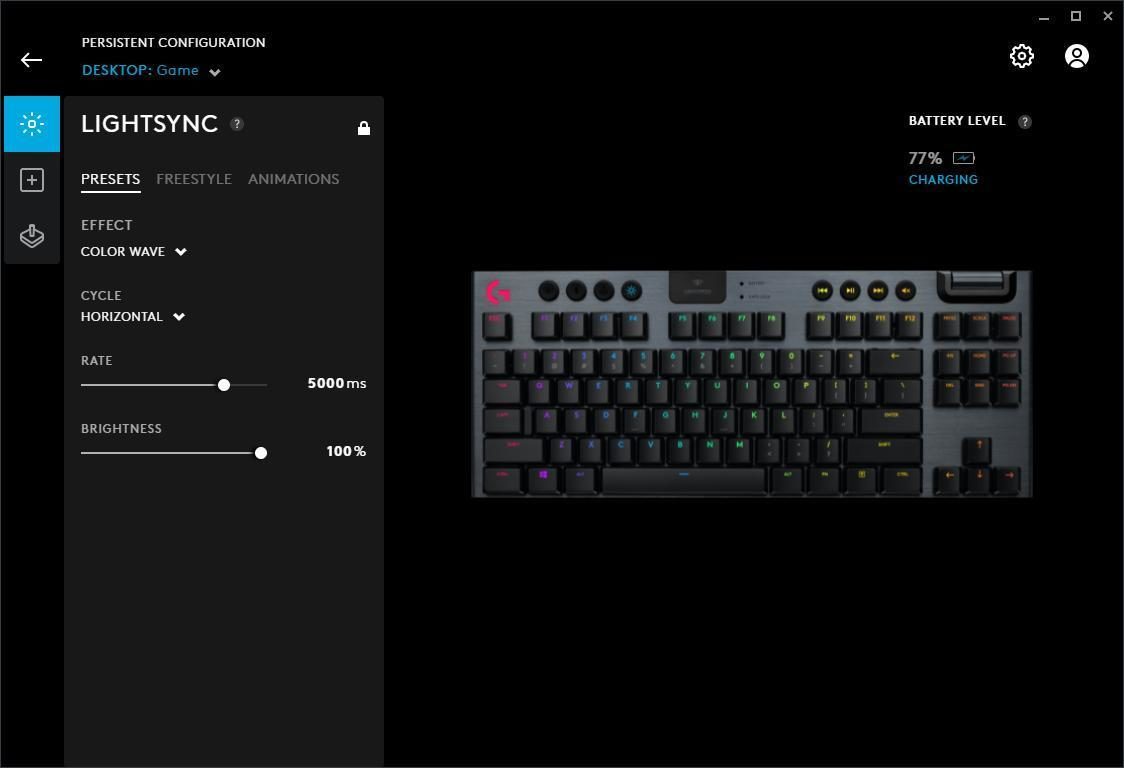Image resolution: width=1124 pixels, height=768 pixels.
Task: Open the LIGHTSYNC lighting sidebar icon
Action: 32,124
